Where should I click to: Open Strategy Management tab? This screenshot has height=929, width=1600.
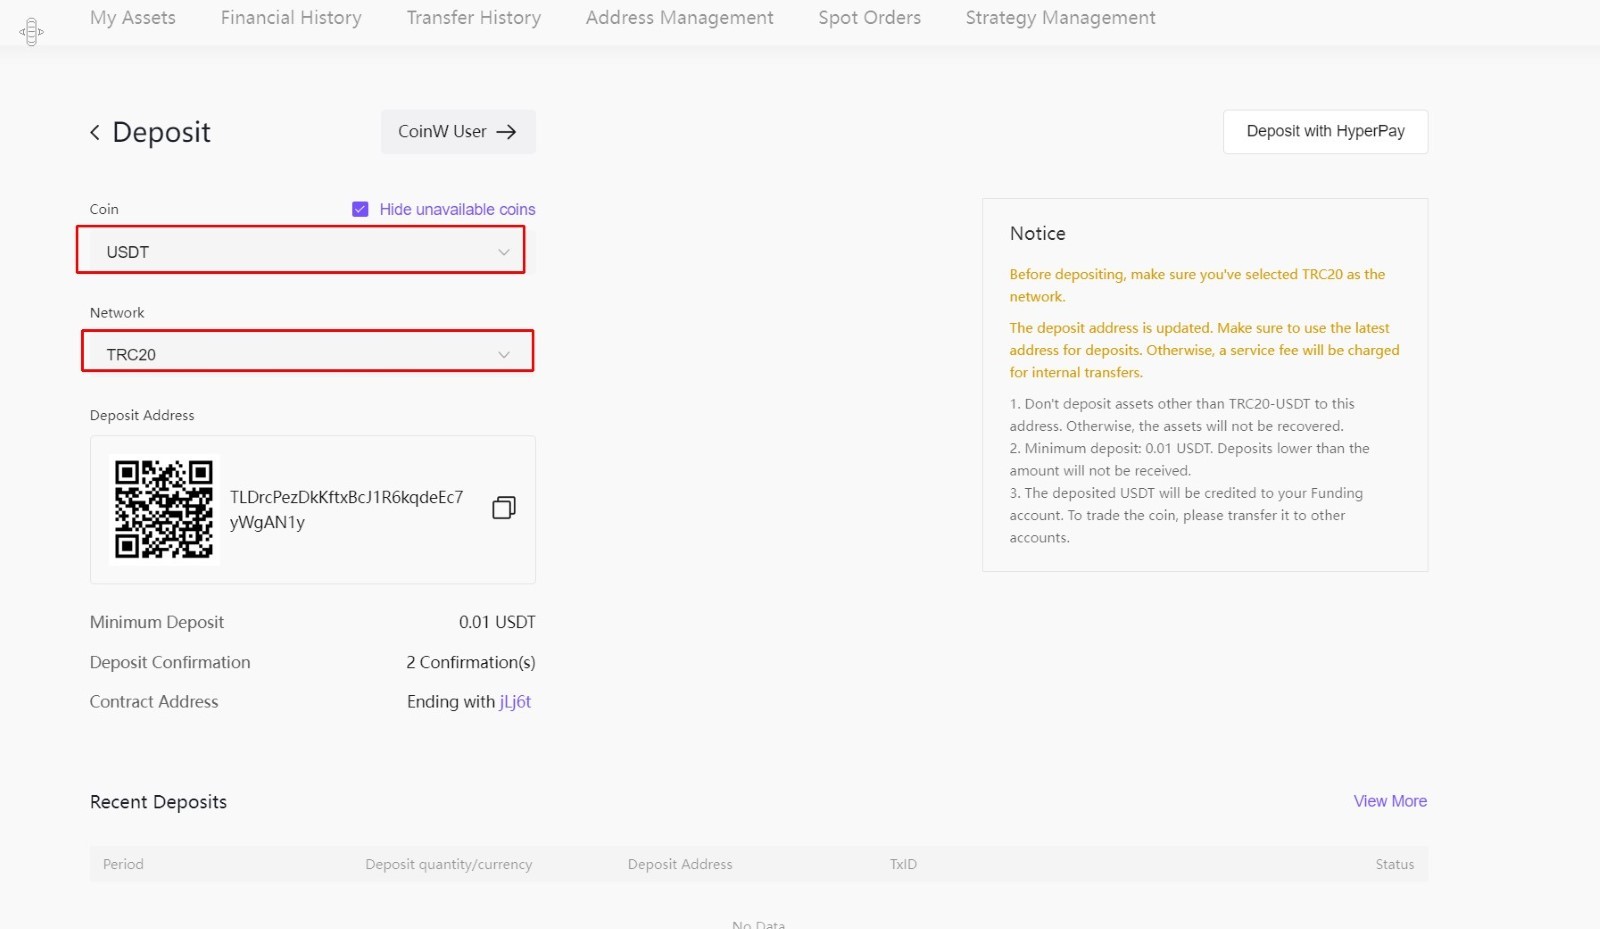pos(1060,18)
